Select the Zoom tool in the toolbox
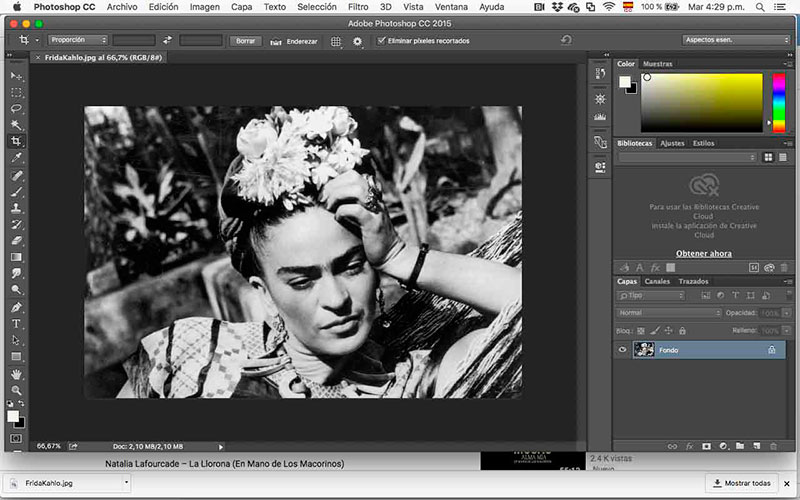 pos(16,391)
